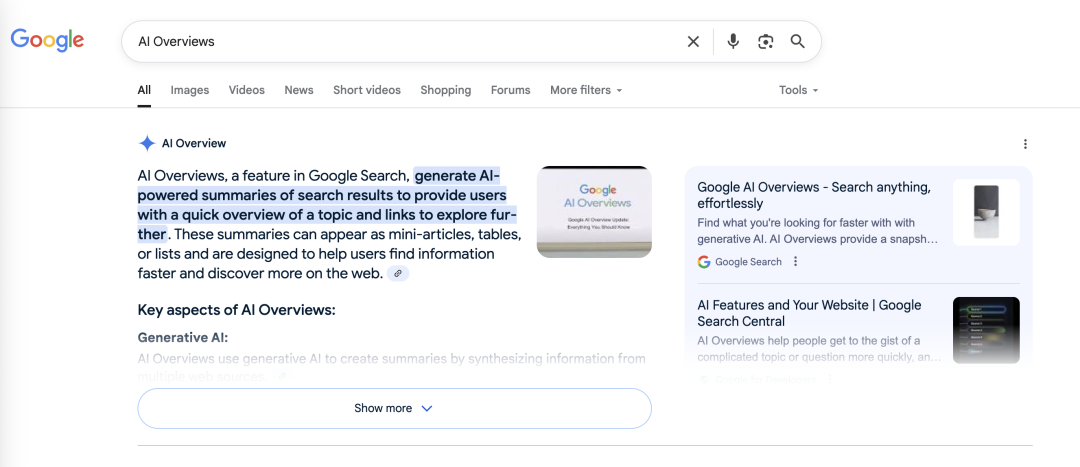The height and width of the screenshot is (467, 1080).
Task: Start voice search with the microphone icon
Action: (x=733, y=41)
